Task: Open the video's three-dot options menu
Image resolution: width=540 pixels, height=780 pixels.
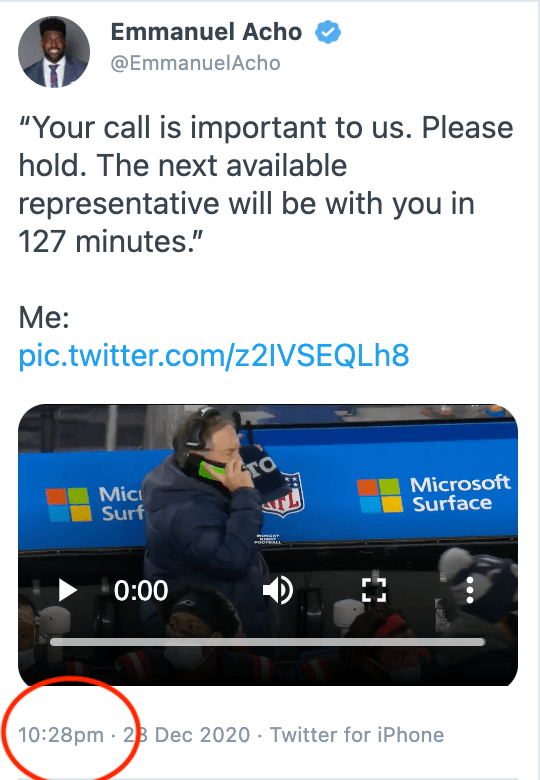Action: 469,590
